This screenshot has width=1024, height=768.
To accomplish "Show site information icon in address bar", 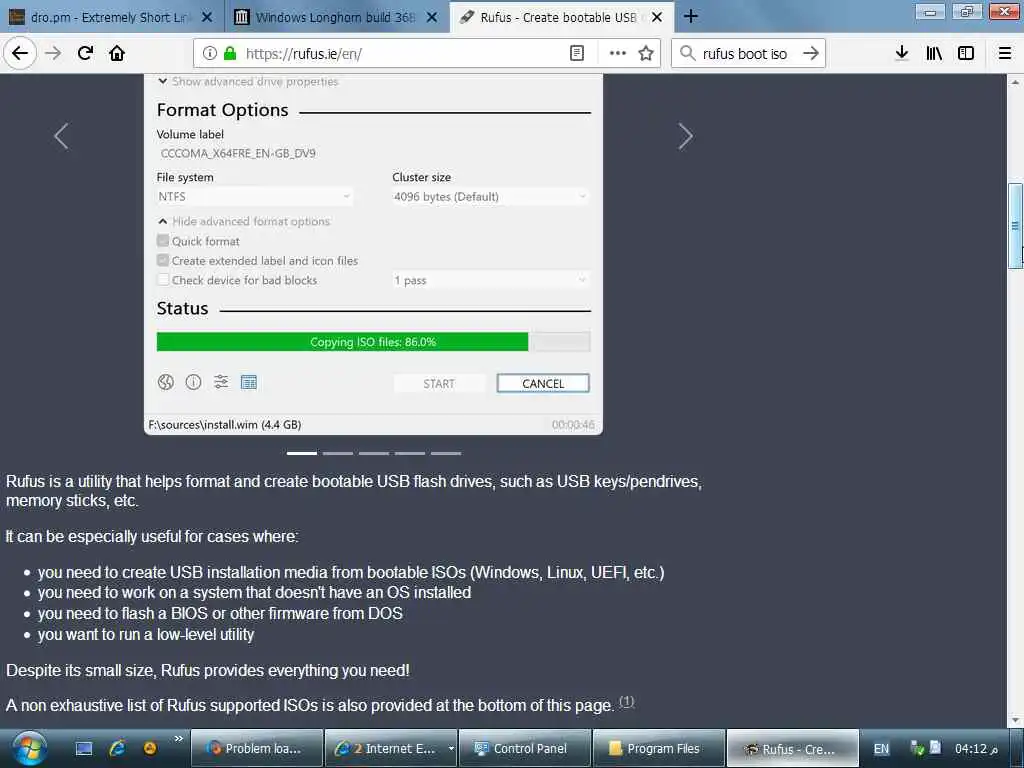I will (209, 53).
